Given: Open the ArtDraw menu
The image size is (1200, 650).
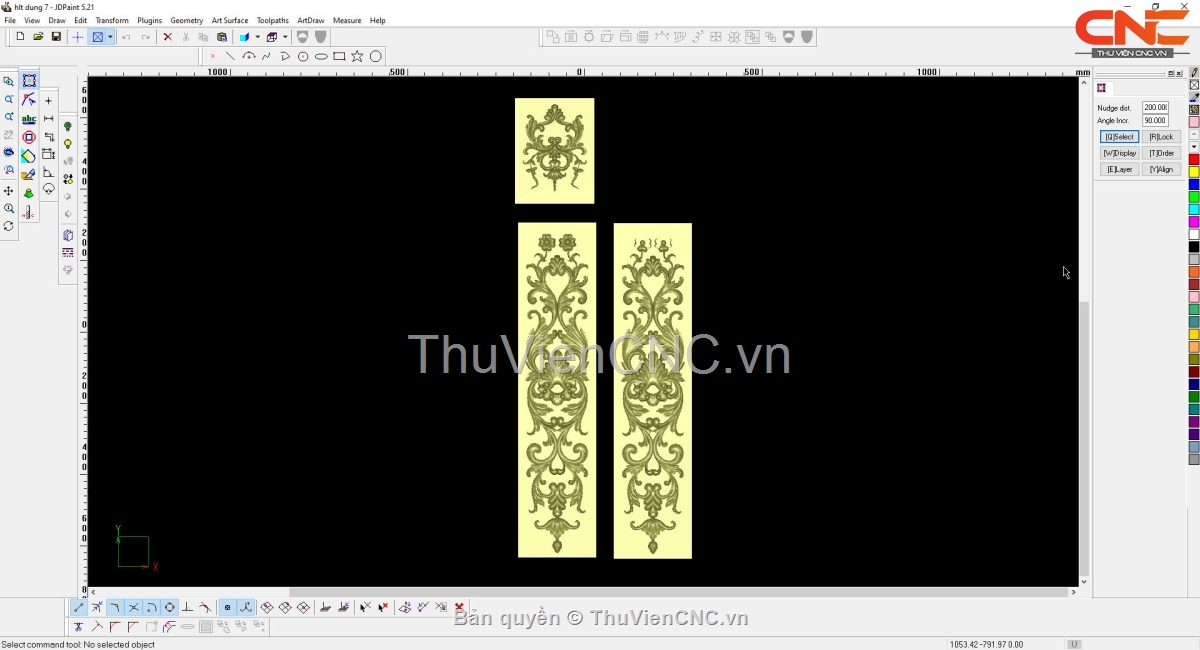Looking at the screenshot, I should coord(311,20).
